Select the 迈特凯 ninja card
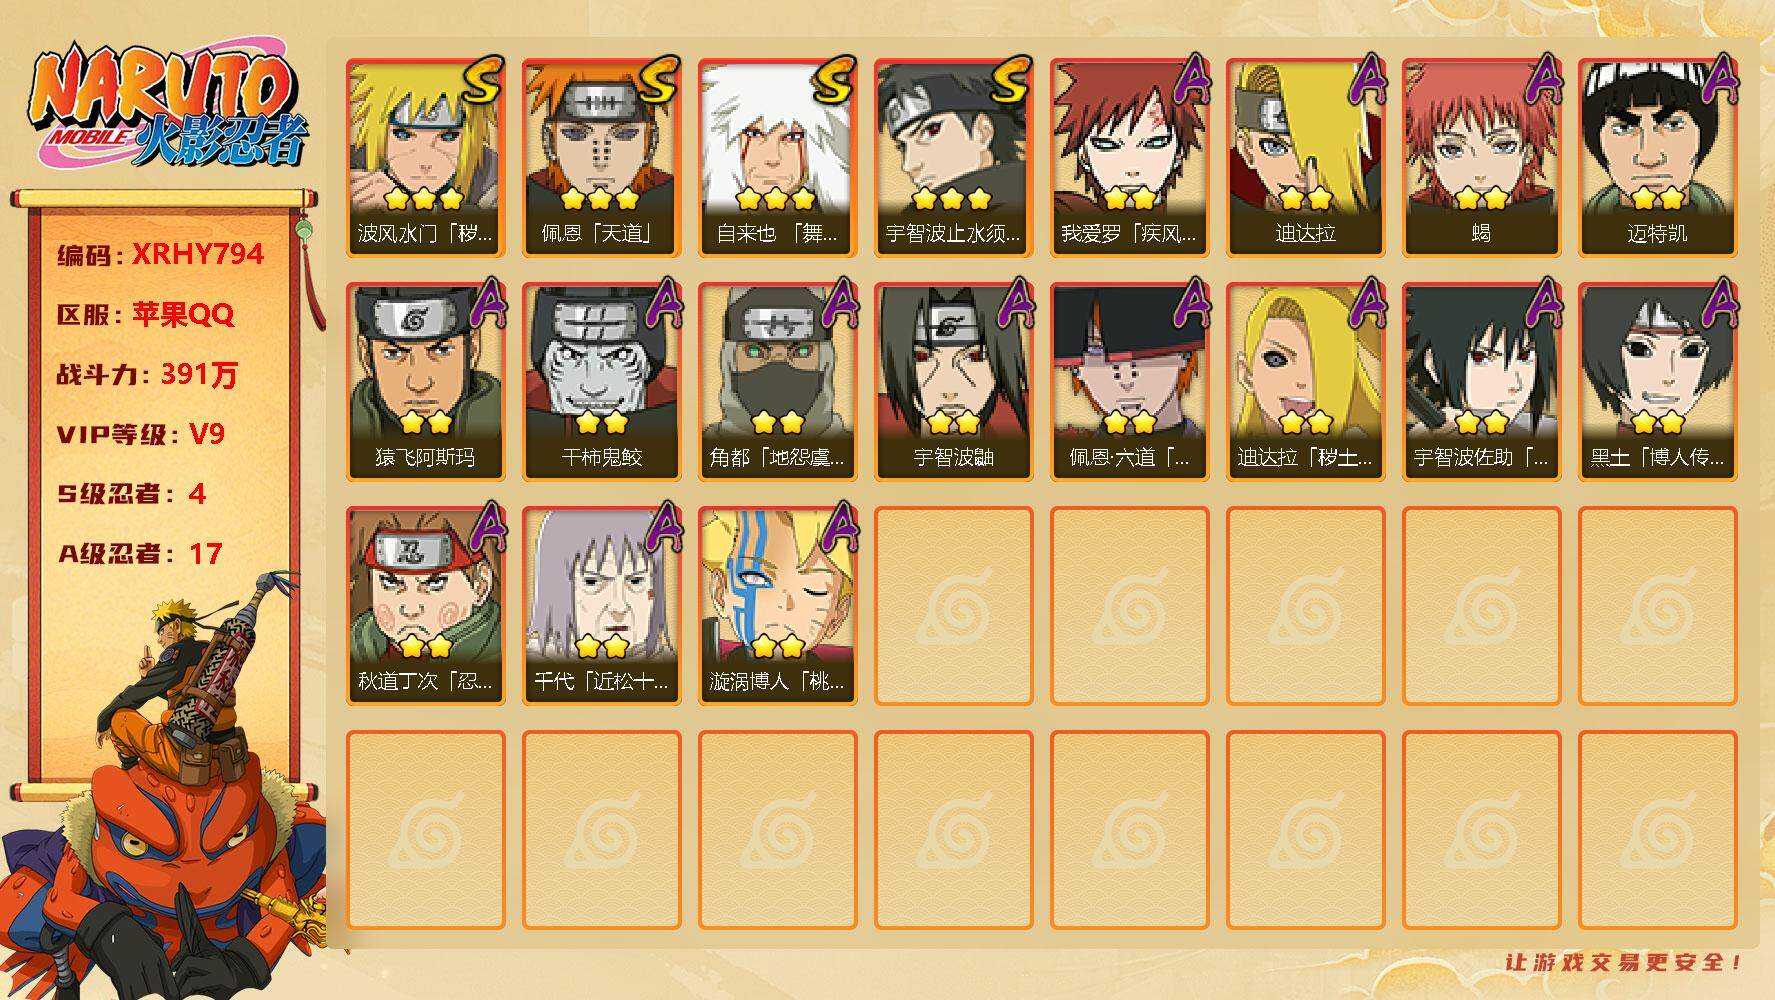The height and width of the screenshot is (1000, 1775). [x=1657, y=158]
